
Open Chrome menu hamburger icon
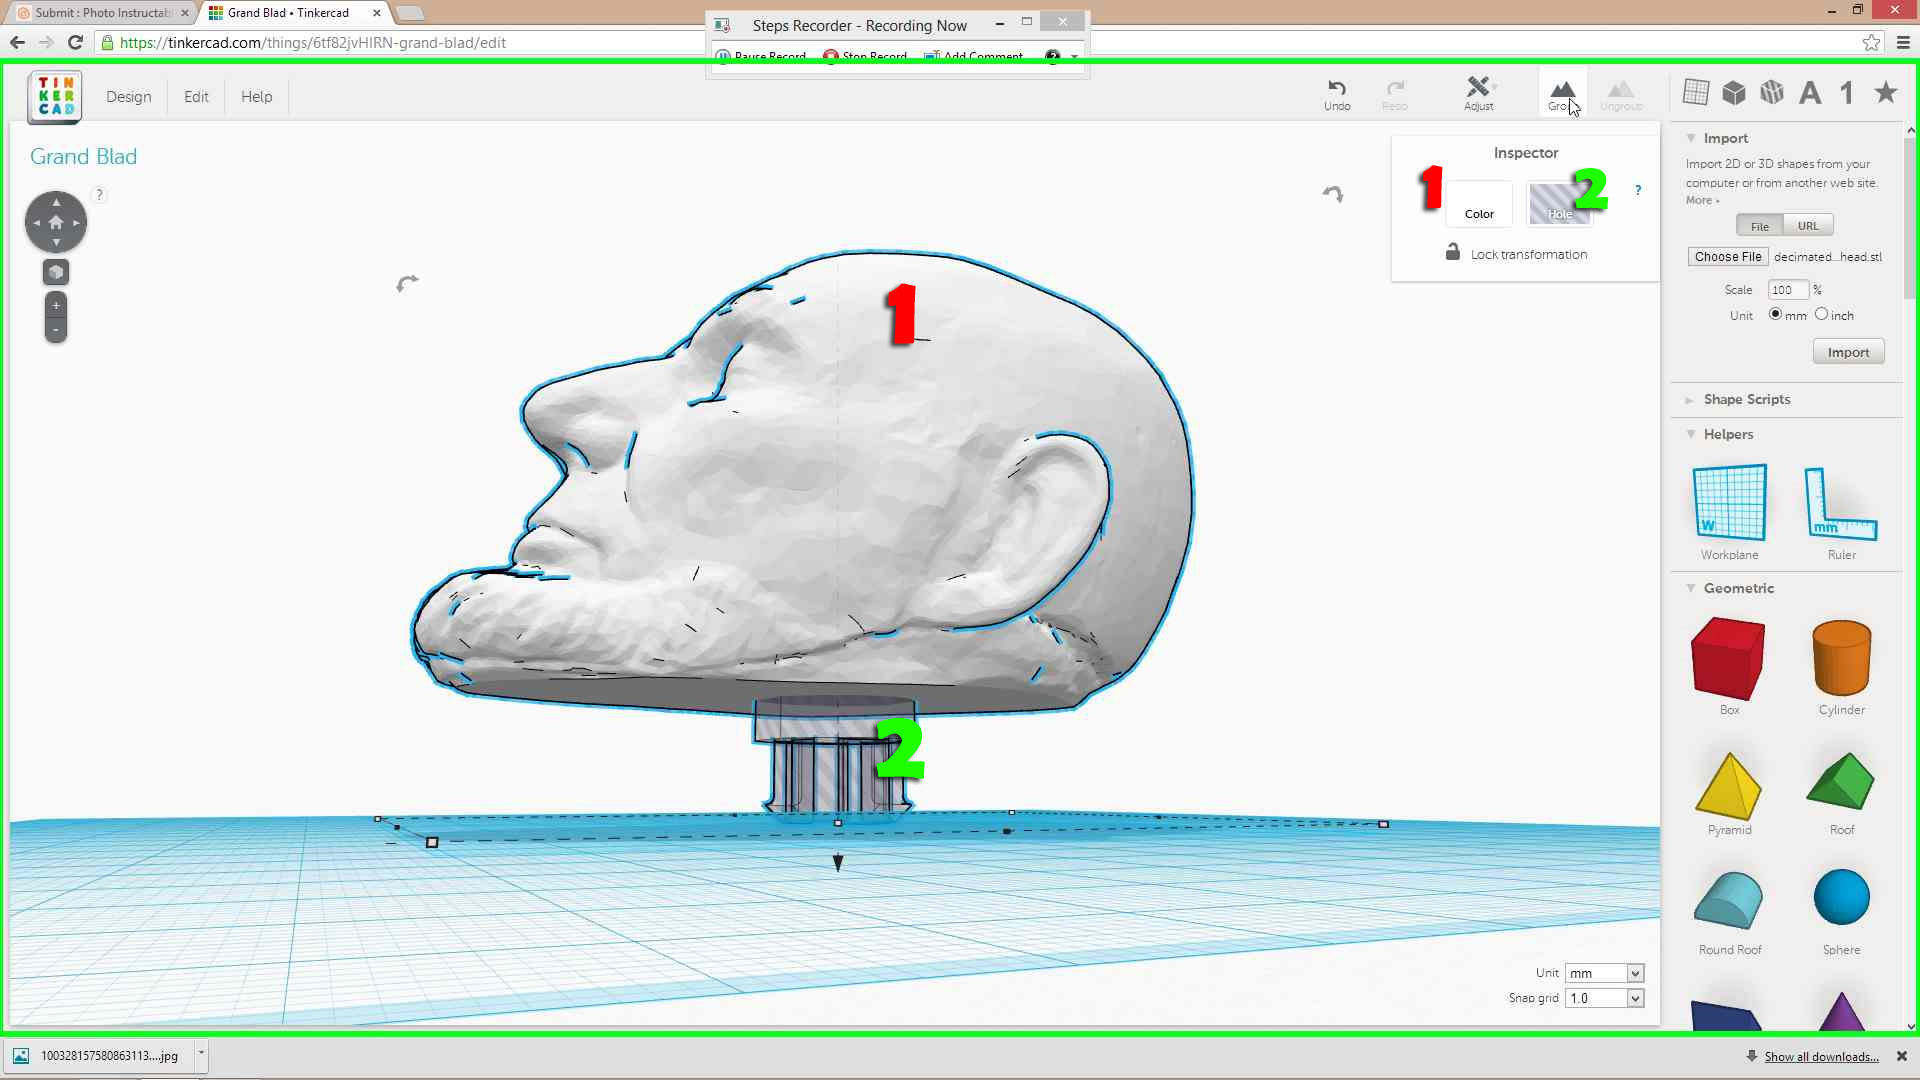1903,42
